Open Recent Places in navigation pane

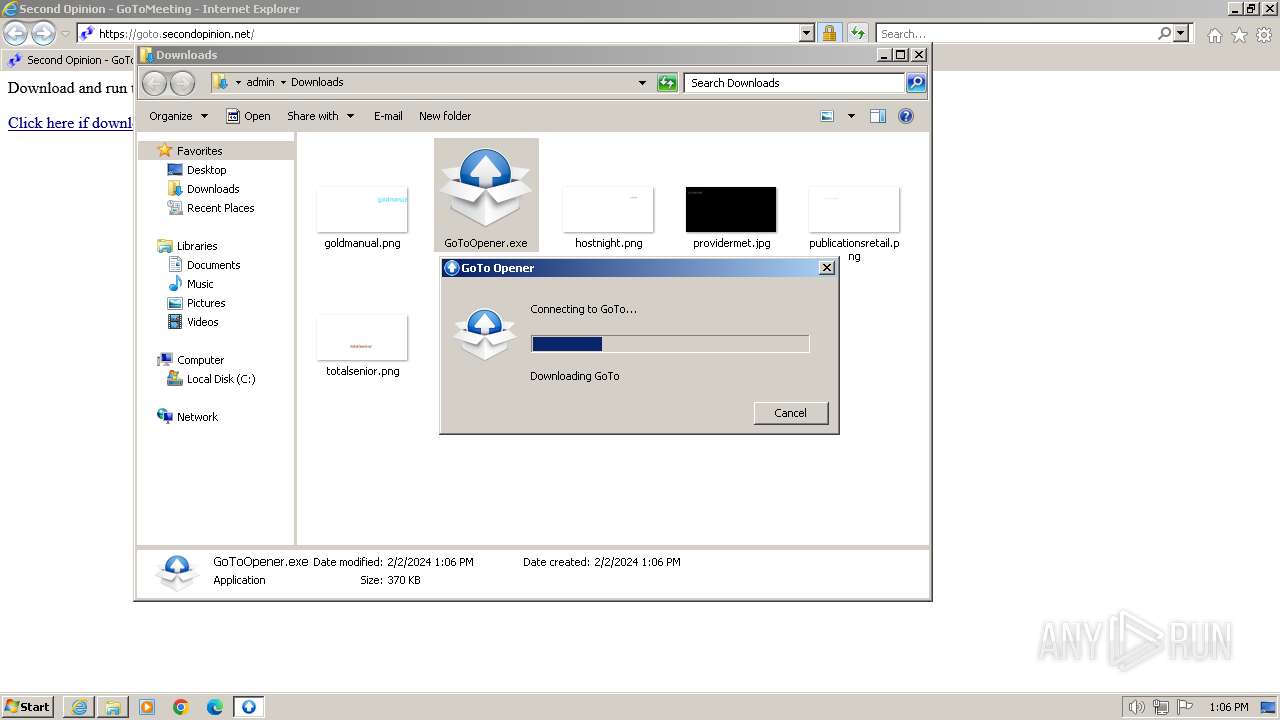point(220,208)
